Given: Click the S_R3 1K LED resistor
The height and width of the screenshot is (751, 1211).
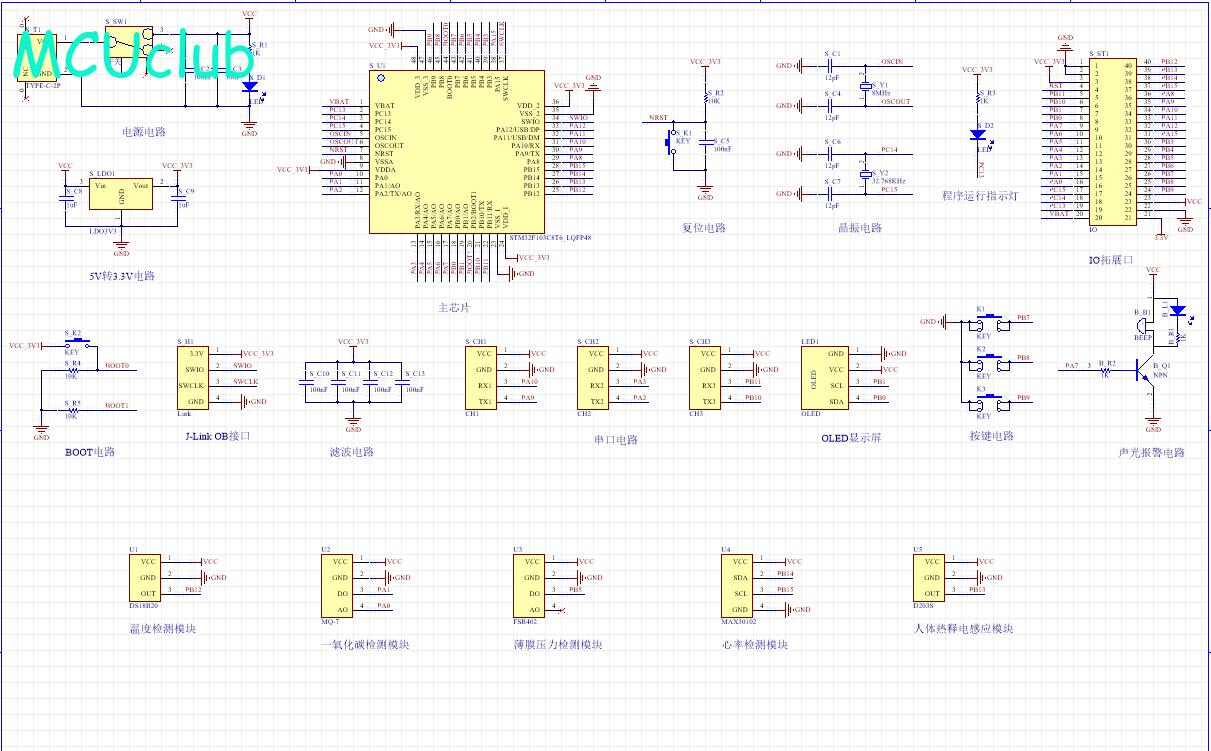Looking at the screenshot, I should [x=979, y=98].
